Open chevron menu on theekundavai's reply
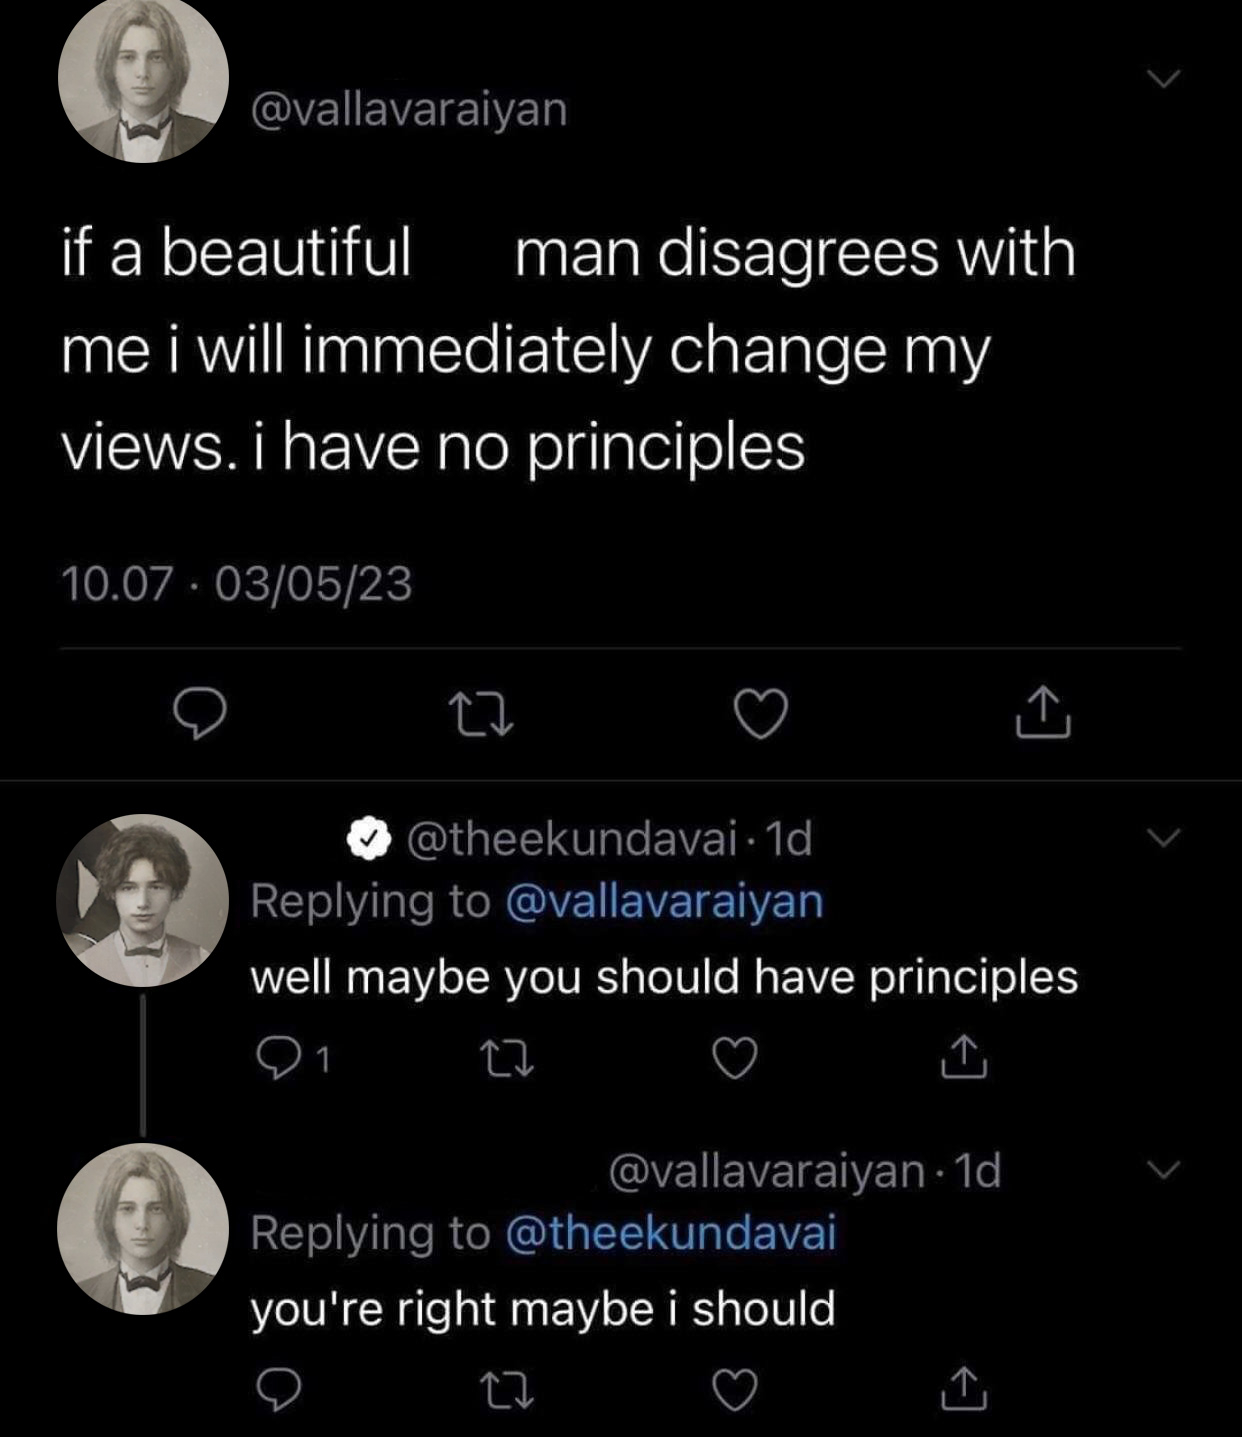Viewport: 1242px width, 1437px height. point(1164,836)
